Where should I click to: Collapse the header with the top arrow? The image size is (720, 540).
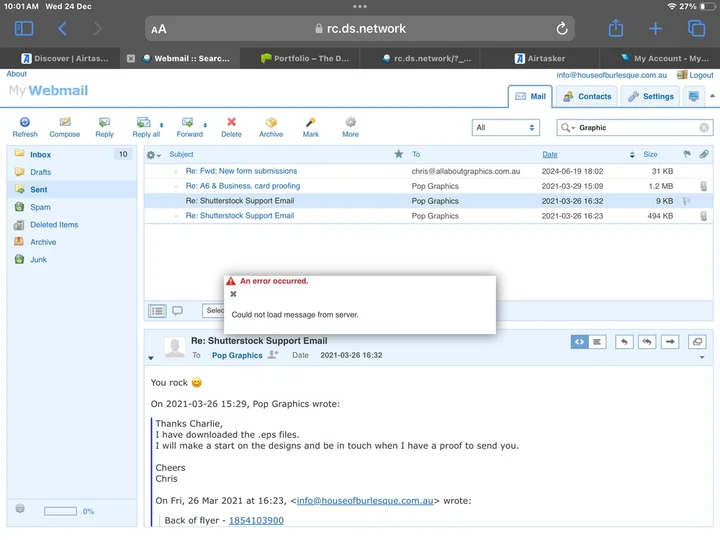click(712, 96)
